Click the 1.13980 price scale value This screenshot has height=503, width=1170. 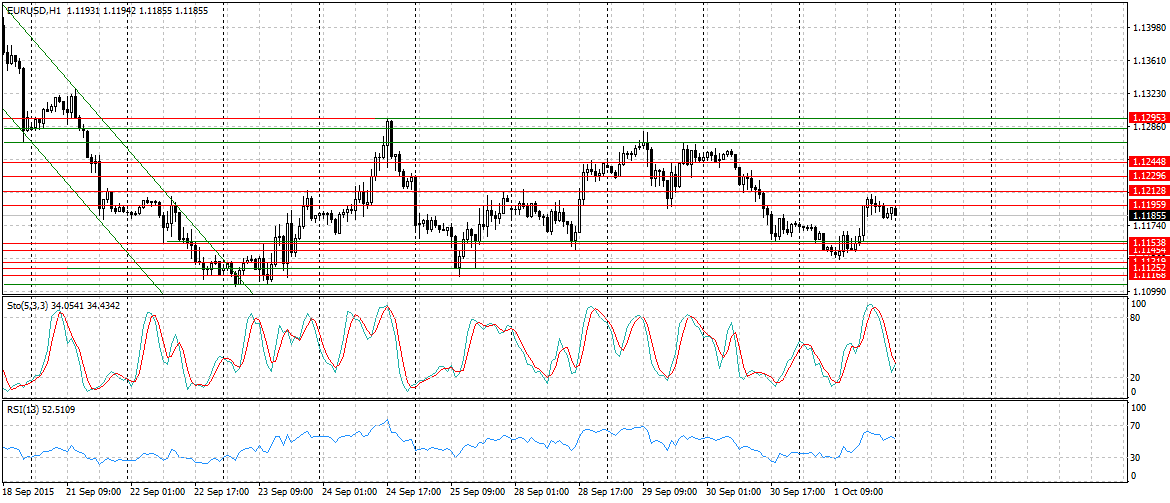1150,28
